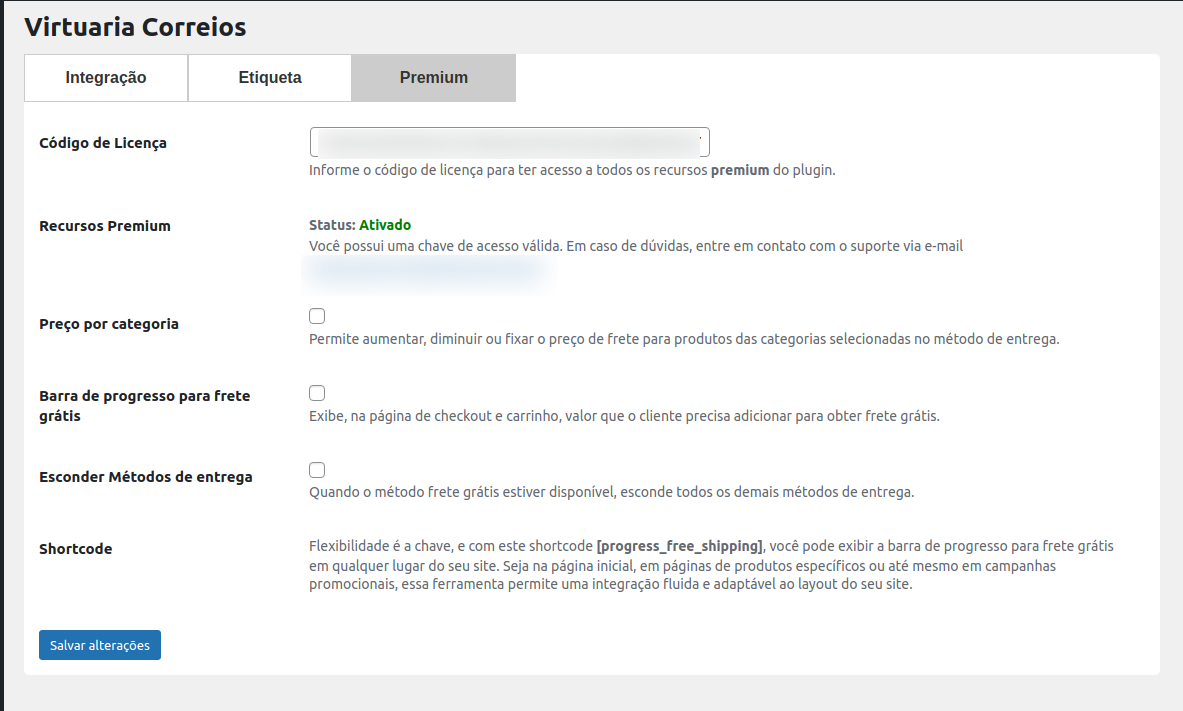This screenshot has height=711, width=1183.
Task: Click the green Ativado status text
Action: pyautogui.click(x=385, y=225)
